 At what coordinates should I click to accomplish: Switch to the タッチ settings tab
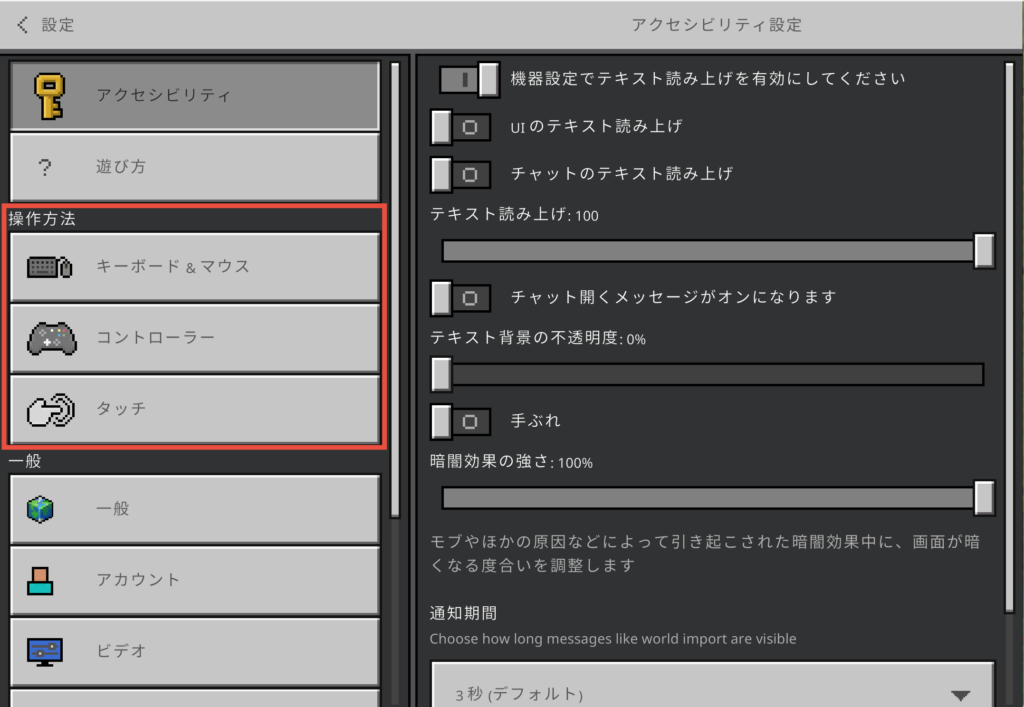click(x=195, y=409)
